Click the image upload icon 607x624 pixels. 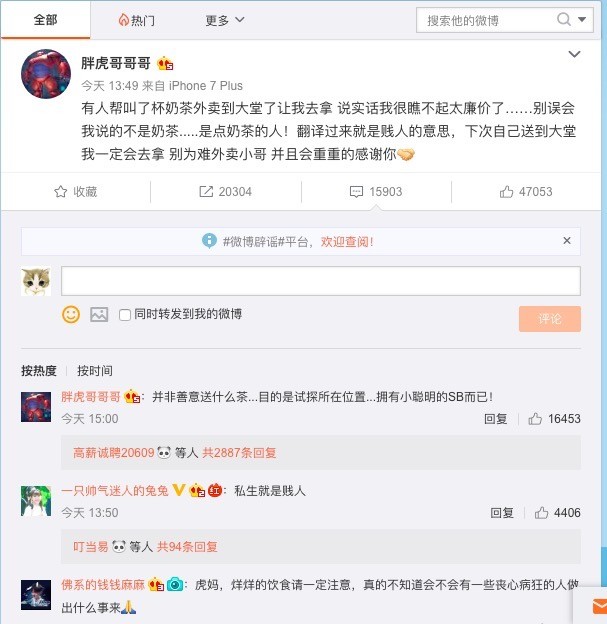click(99, 314)
